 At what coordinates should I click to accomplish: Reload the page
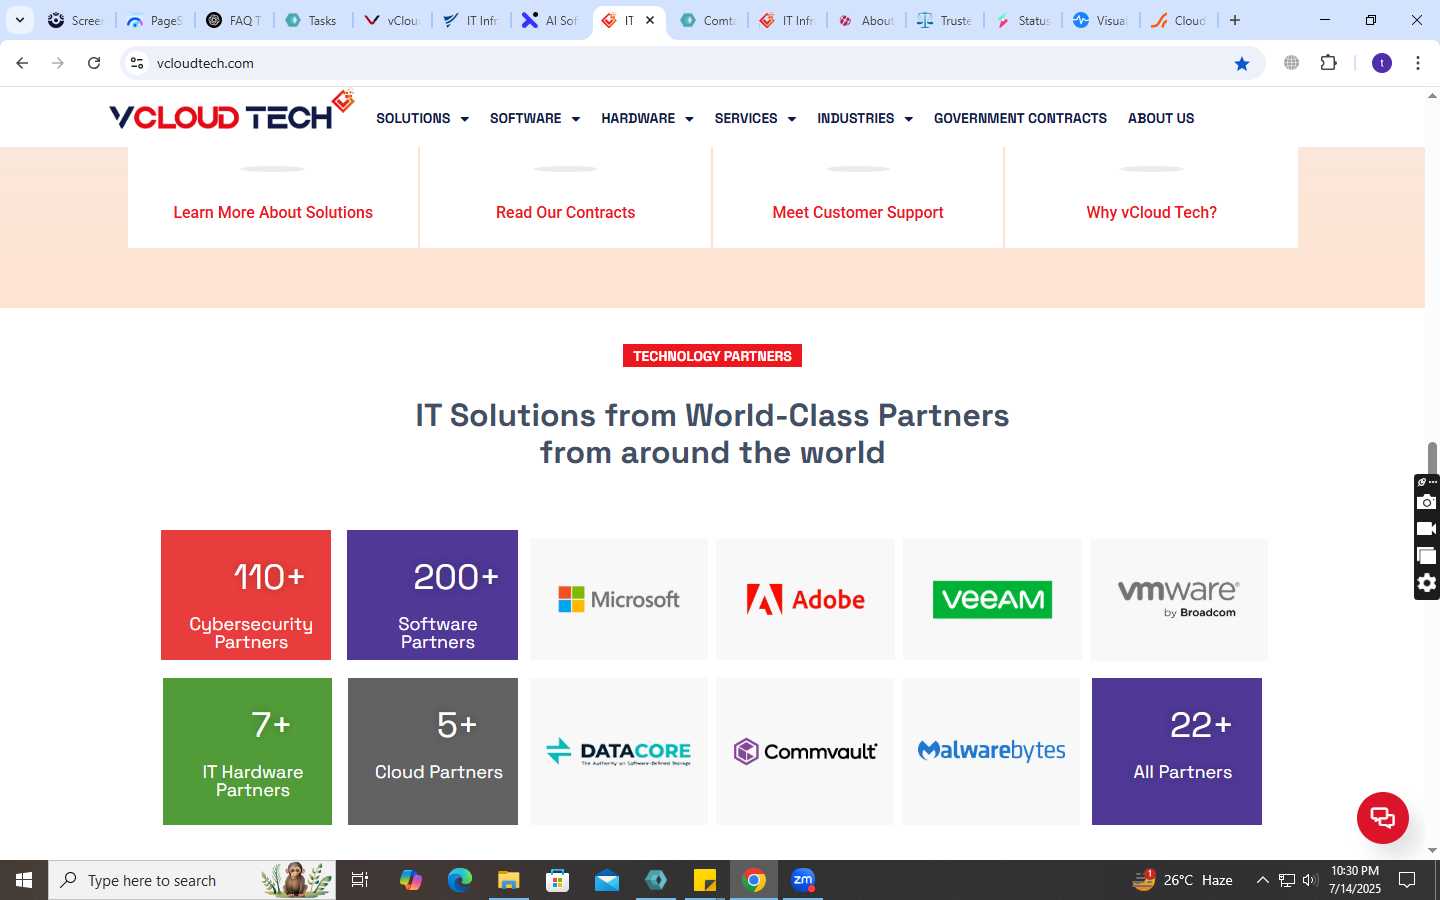[94, 63]
